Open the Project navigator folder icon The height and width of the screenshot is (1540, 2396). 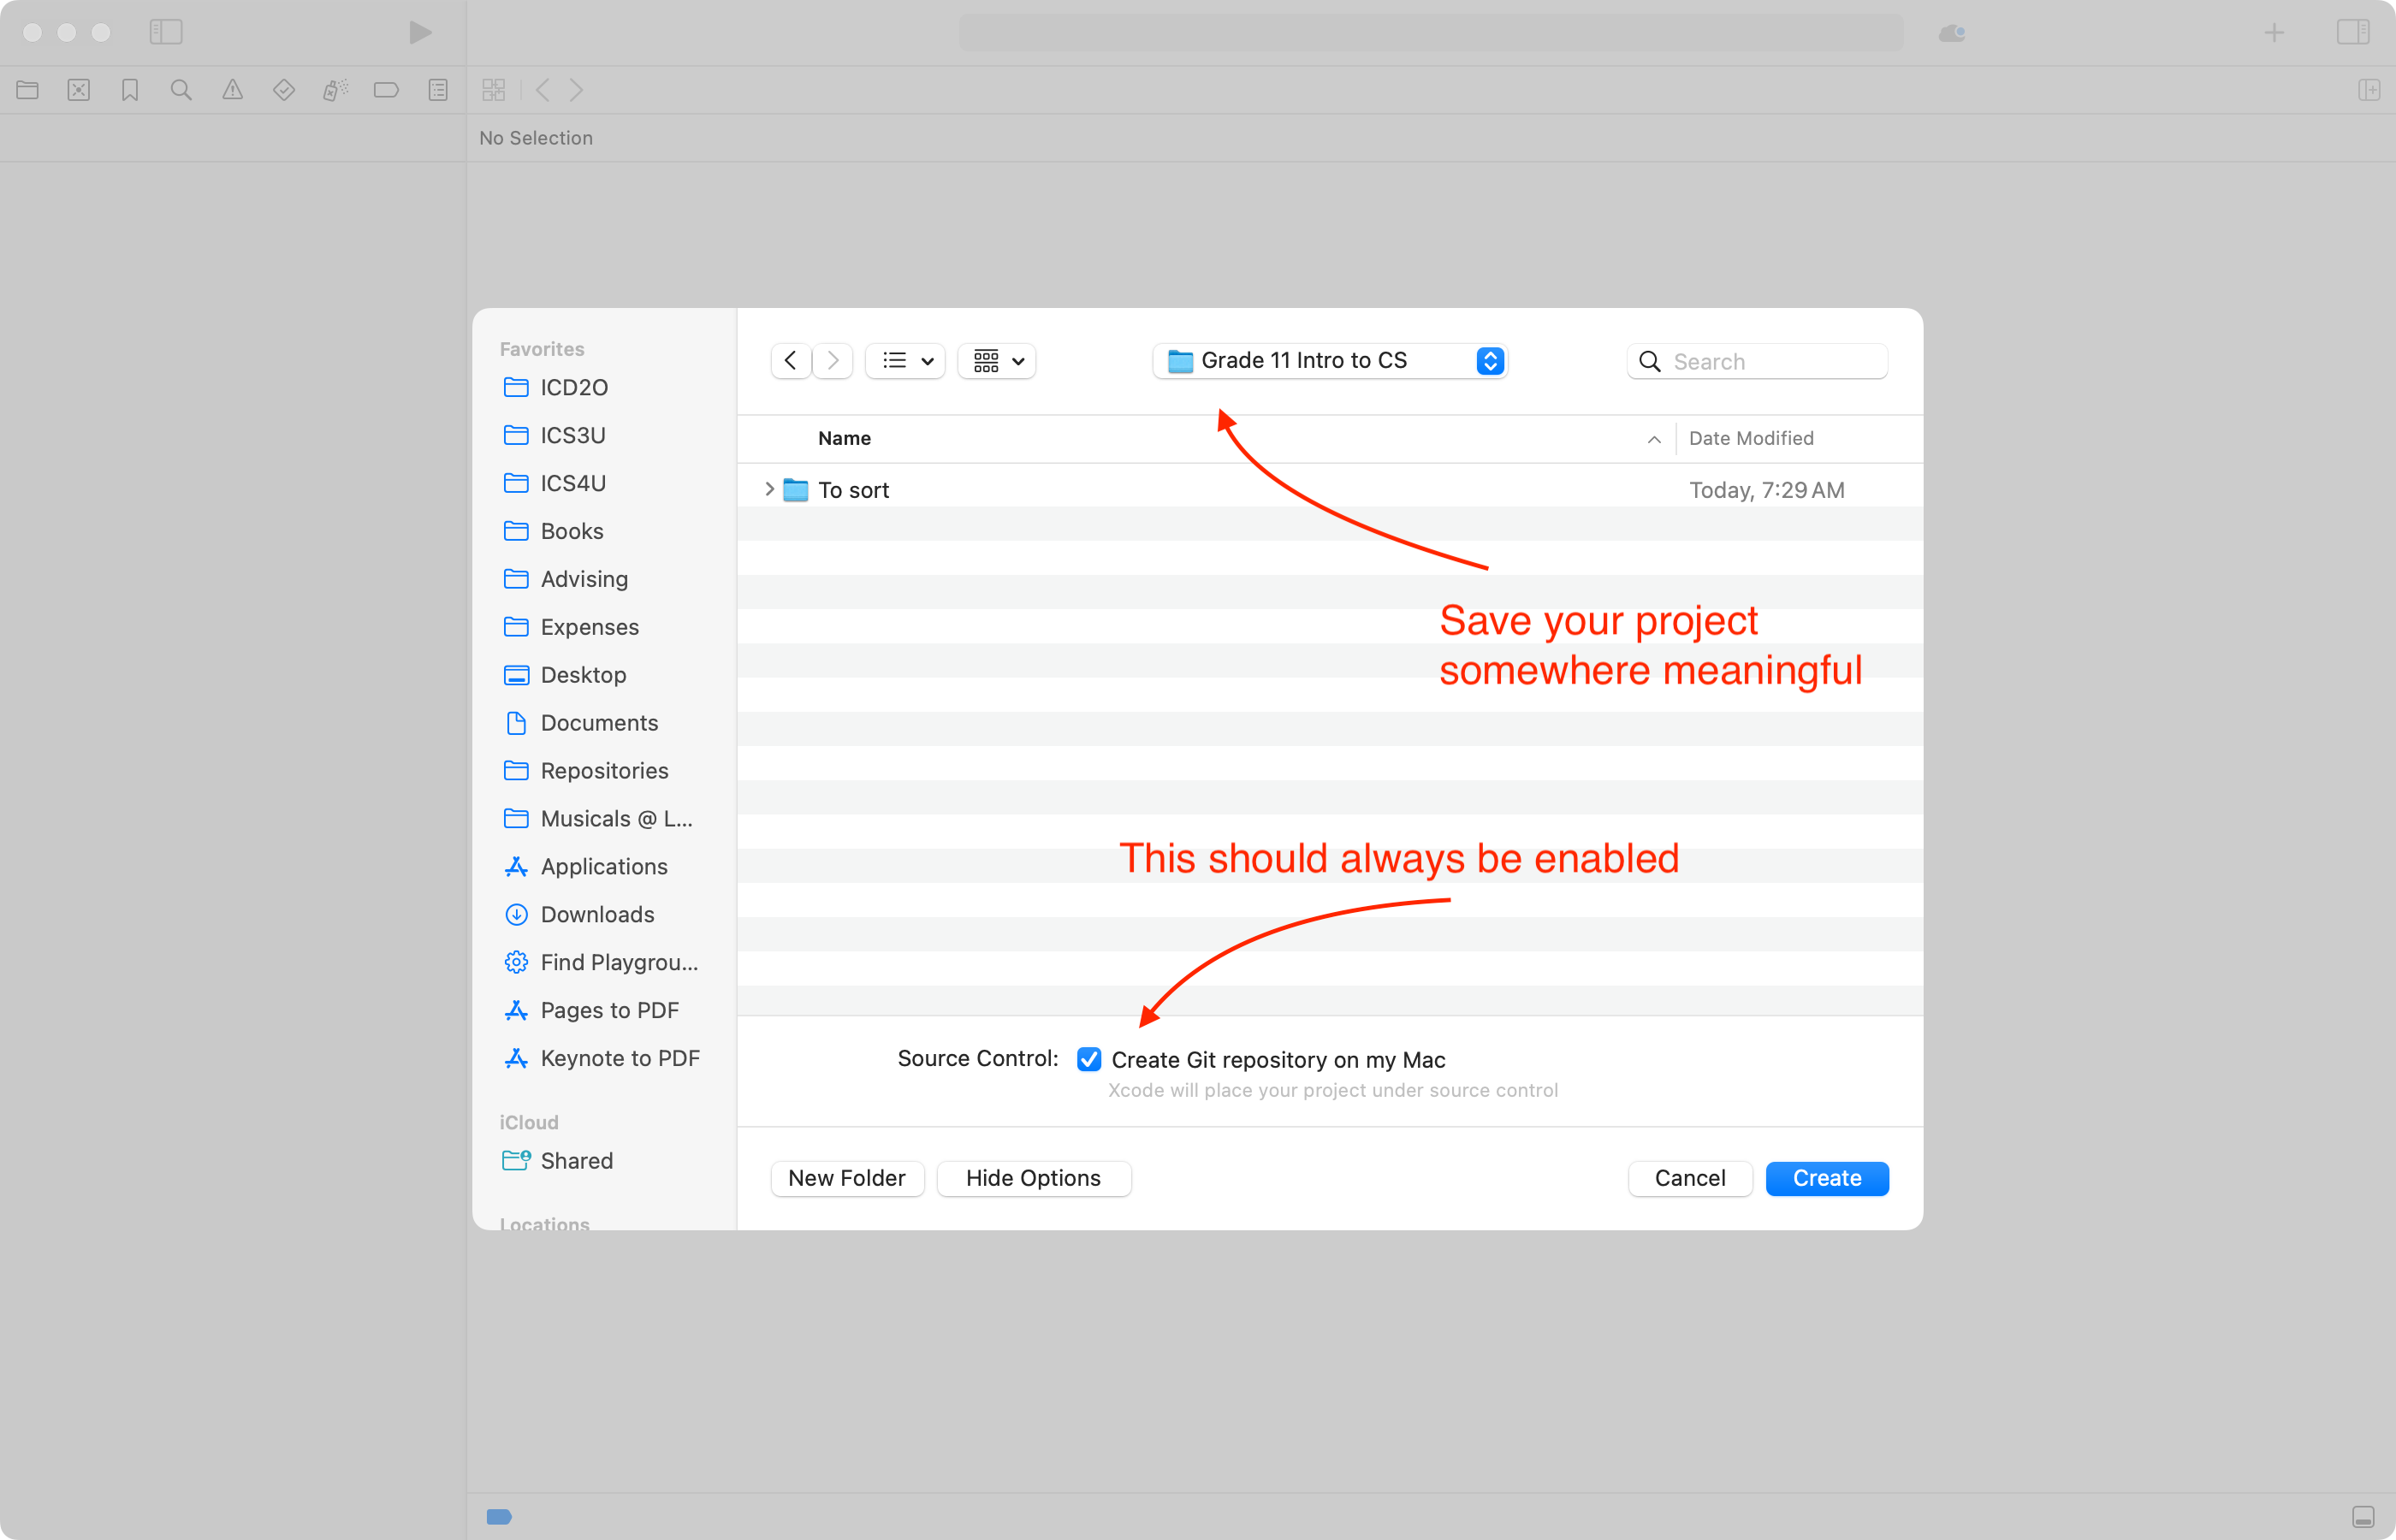tap(28, 90)
